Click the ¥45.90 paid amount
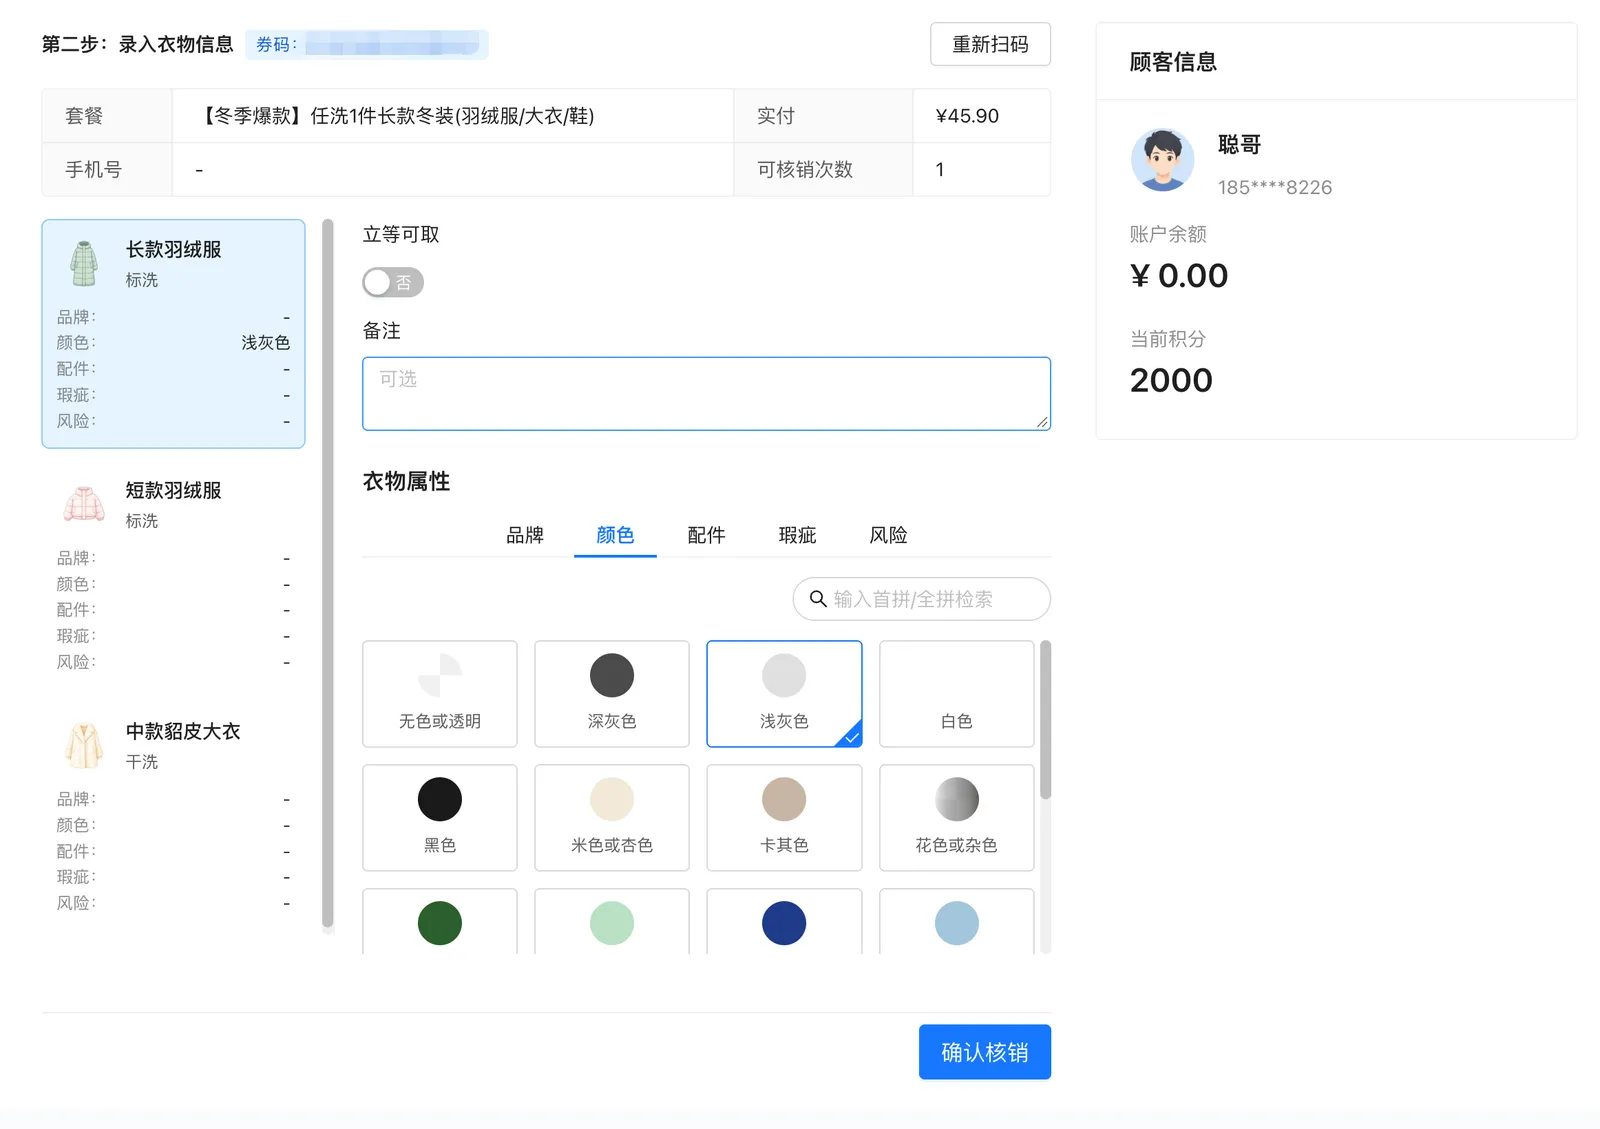This screenshot has height=1129, width=1600. pos(967,116)
